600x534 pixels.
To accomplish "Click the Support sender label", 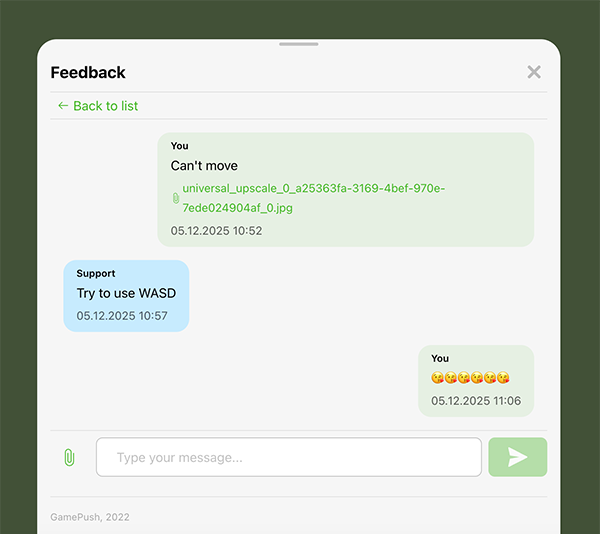I will tap(96, 274).
